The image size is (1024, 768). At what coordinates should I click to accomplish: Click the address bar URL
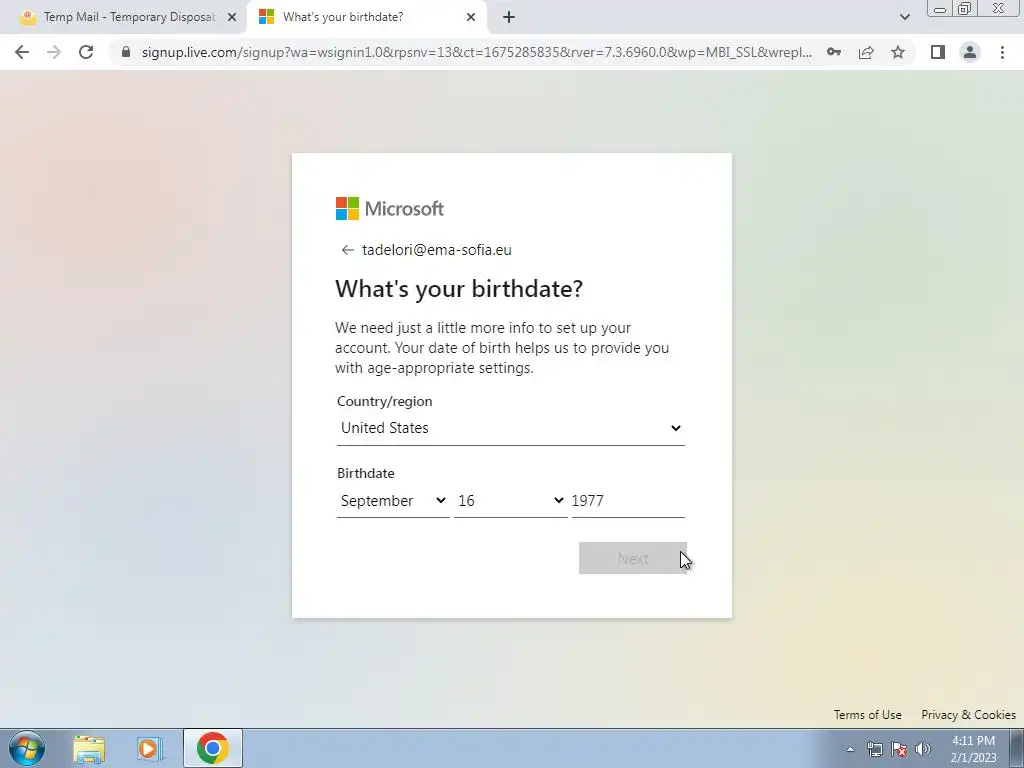tap(477, 52)
